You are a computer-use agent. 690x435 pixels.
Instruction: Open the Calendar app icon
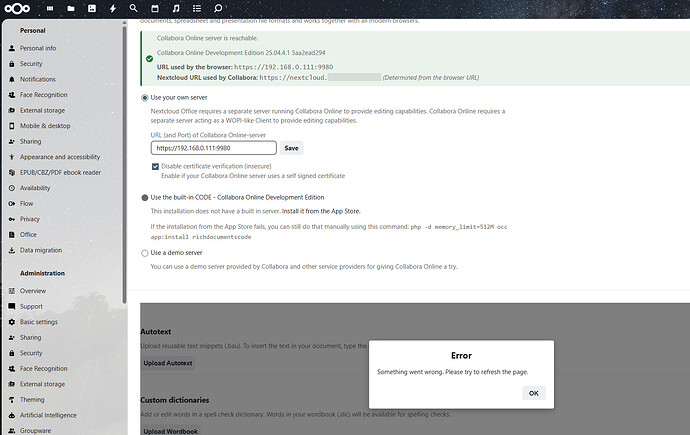point(155,8)
